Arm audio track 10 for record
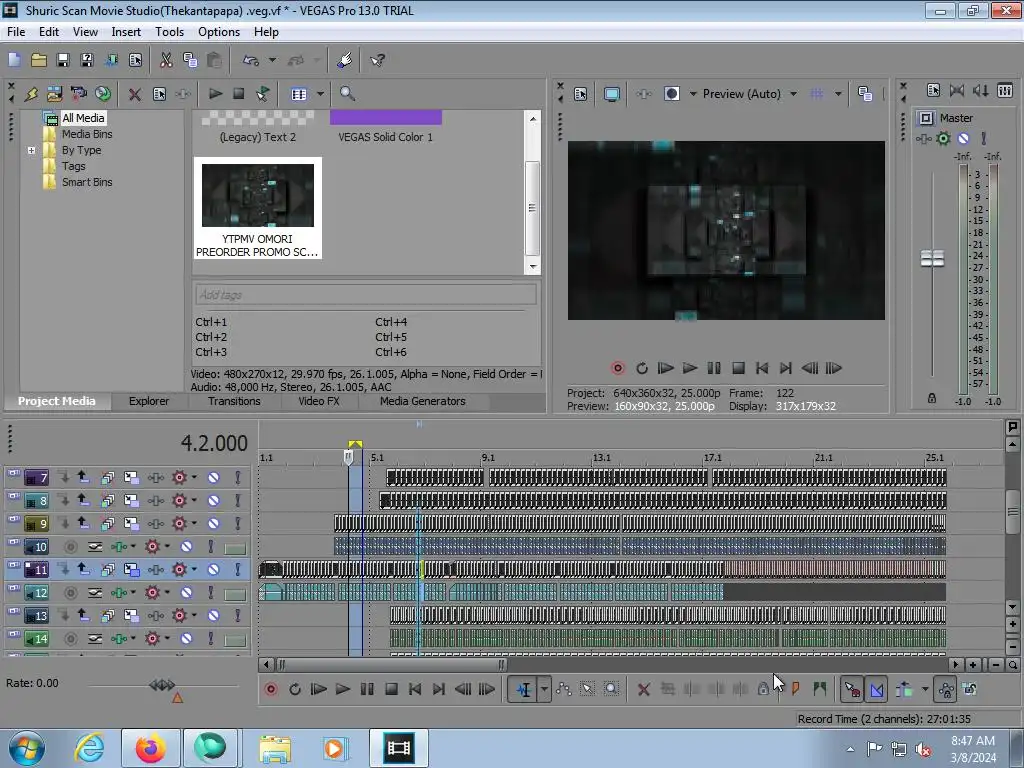 pos(71,547)
